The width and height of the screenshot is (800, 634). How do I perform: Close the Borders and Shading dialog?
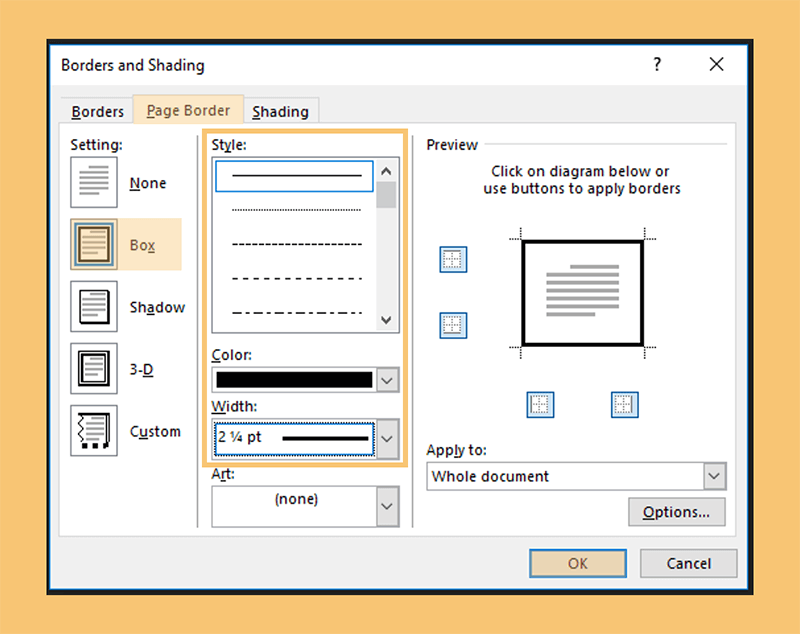[x=716, y=64]
